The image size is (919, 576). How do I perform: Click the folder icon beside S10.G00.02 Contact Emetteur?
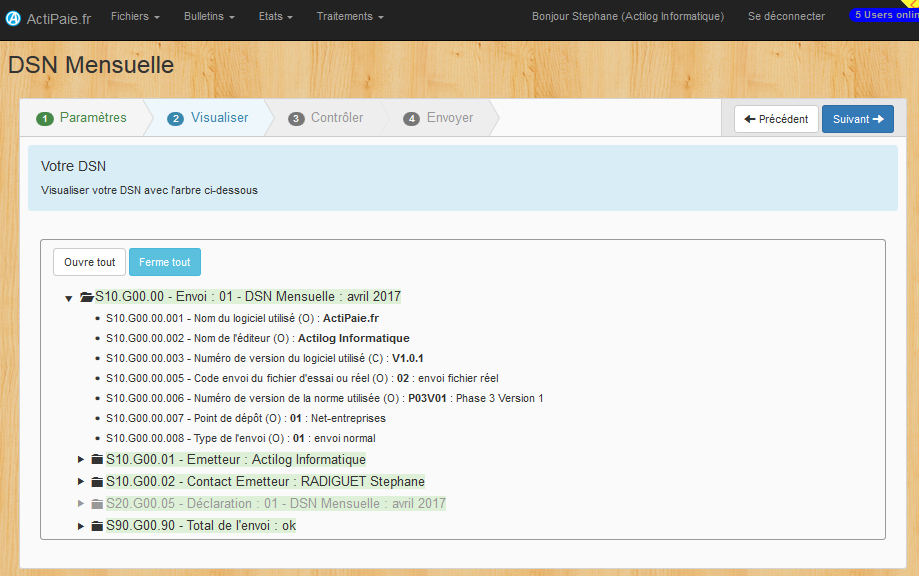click(x=97, y=482)
